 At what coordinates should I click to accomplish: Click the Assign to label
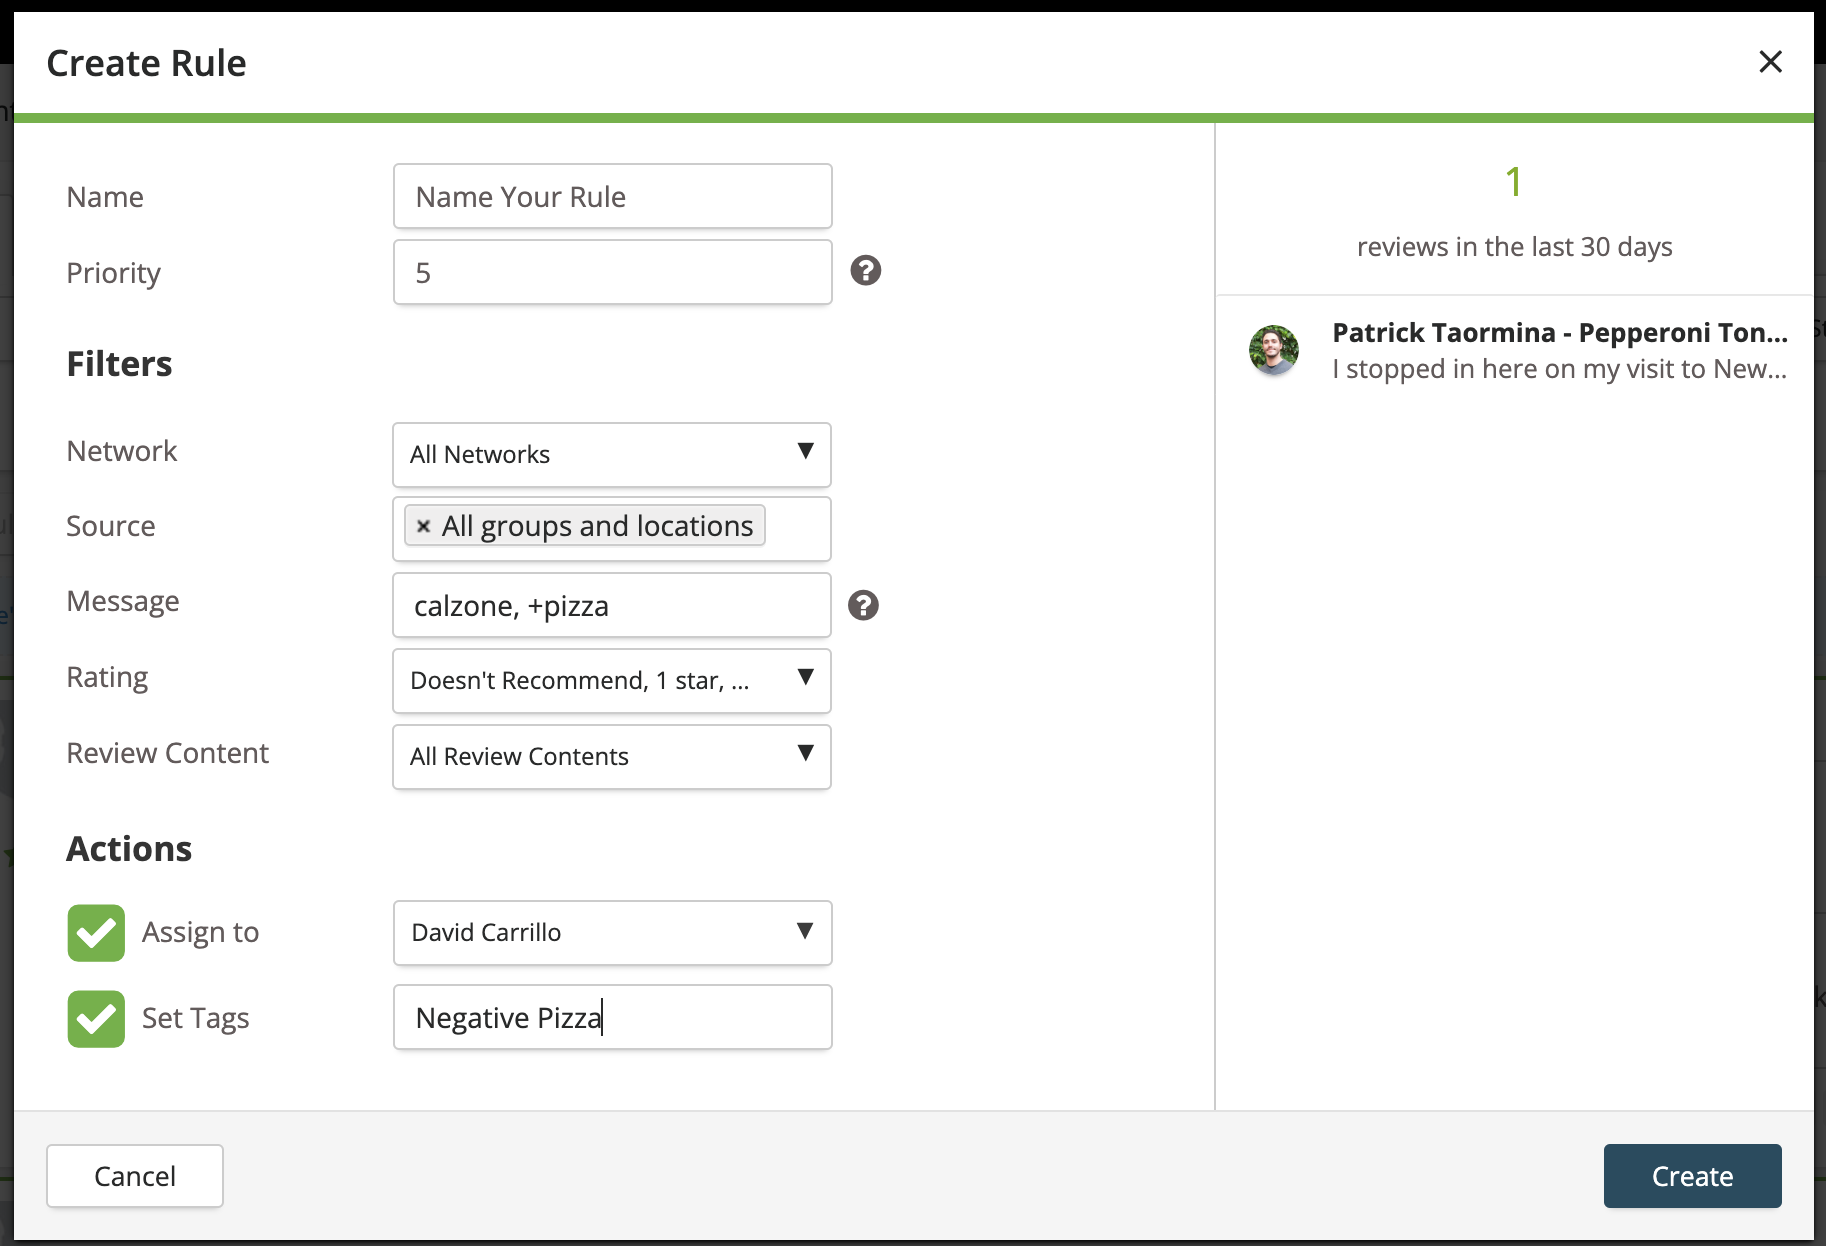pyautogui.click(x=200, y=933)
